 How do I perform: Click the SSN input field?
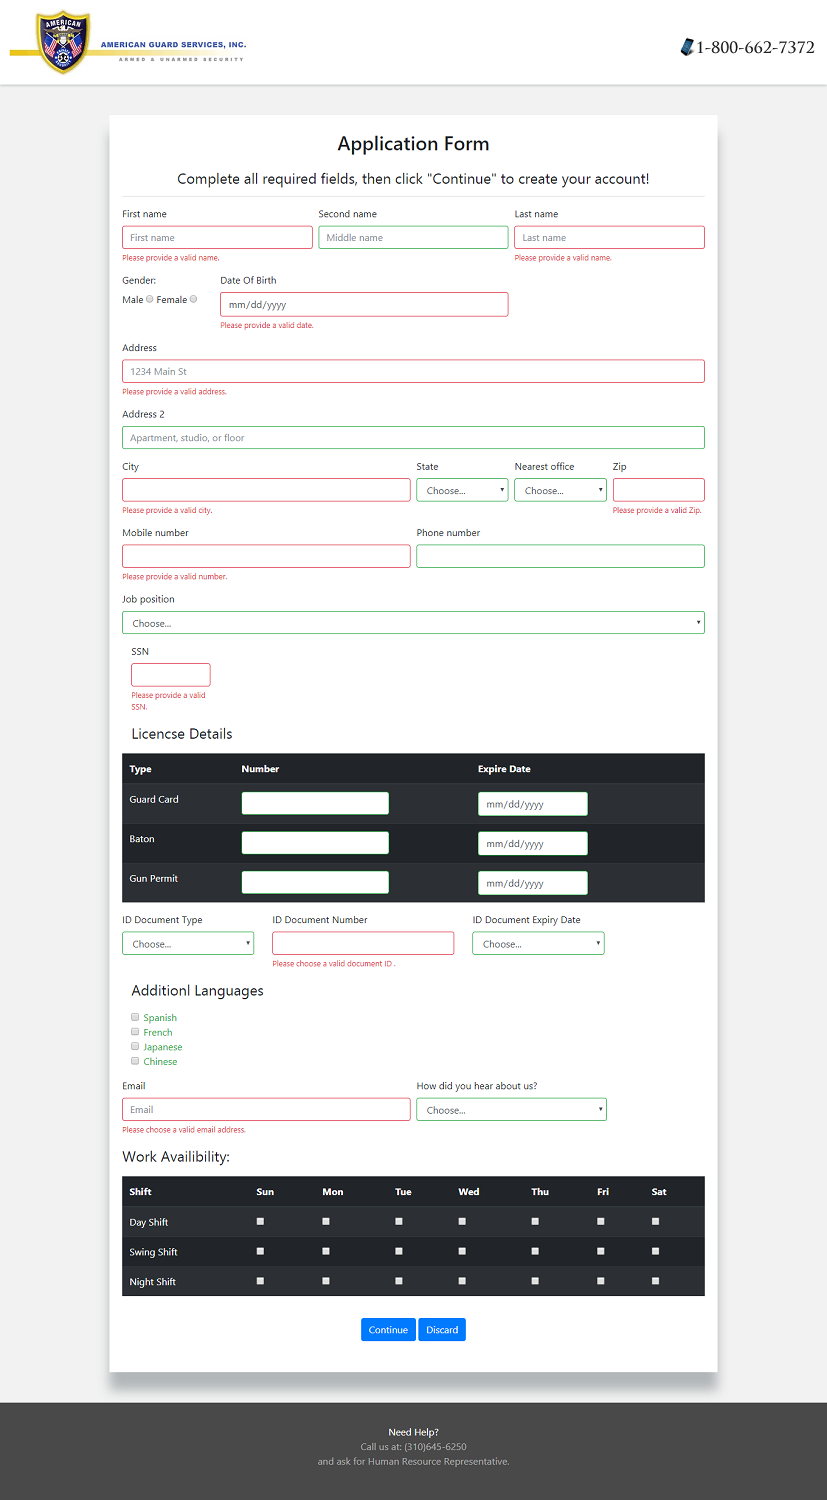coord(170,674)
